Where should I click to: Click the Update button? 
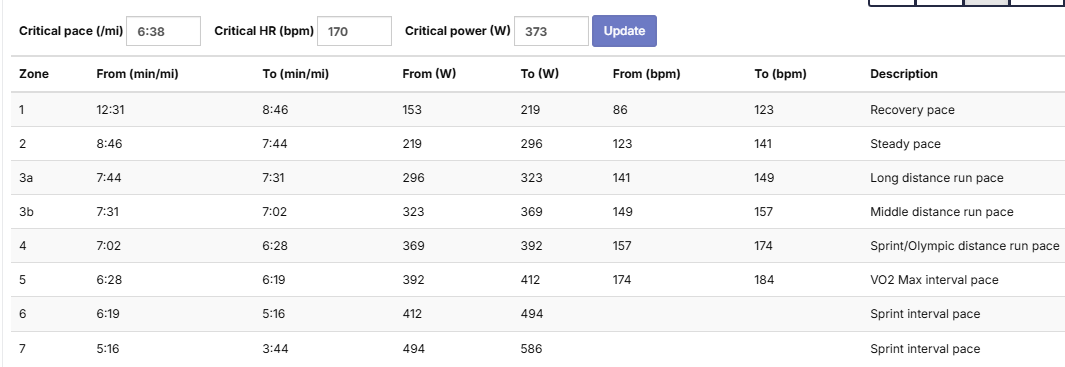tap(624, 31)
